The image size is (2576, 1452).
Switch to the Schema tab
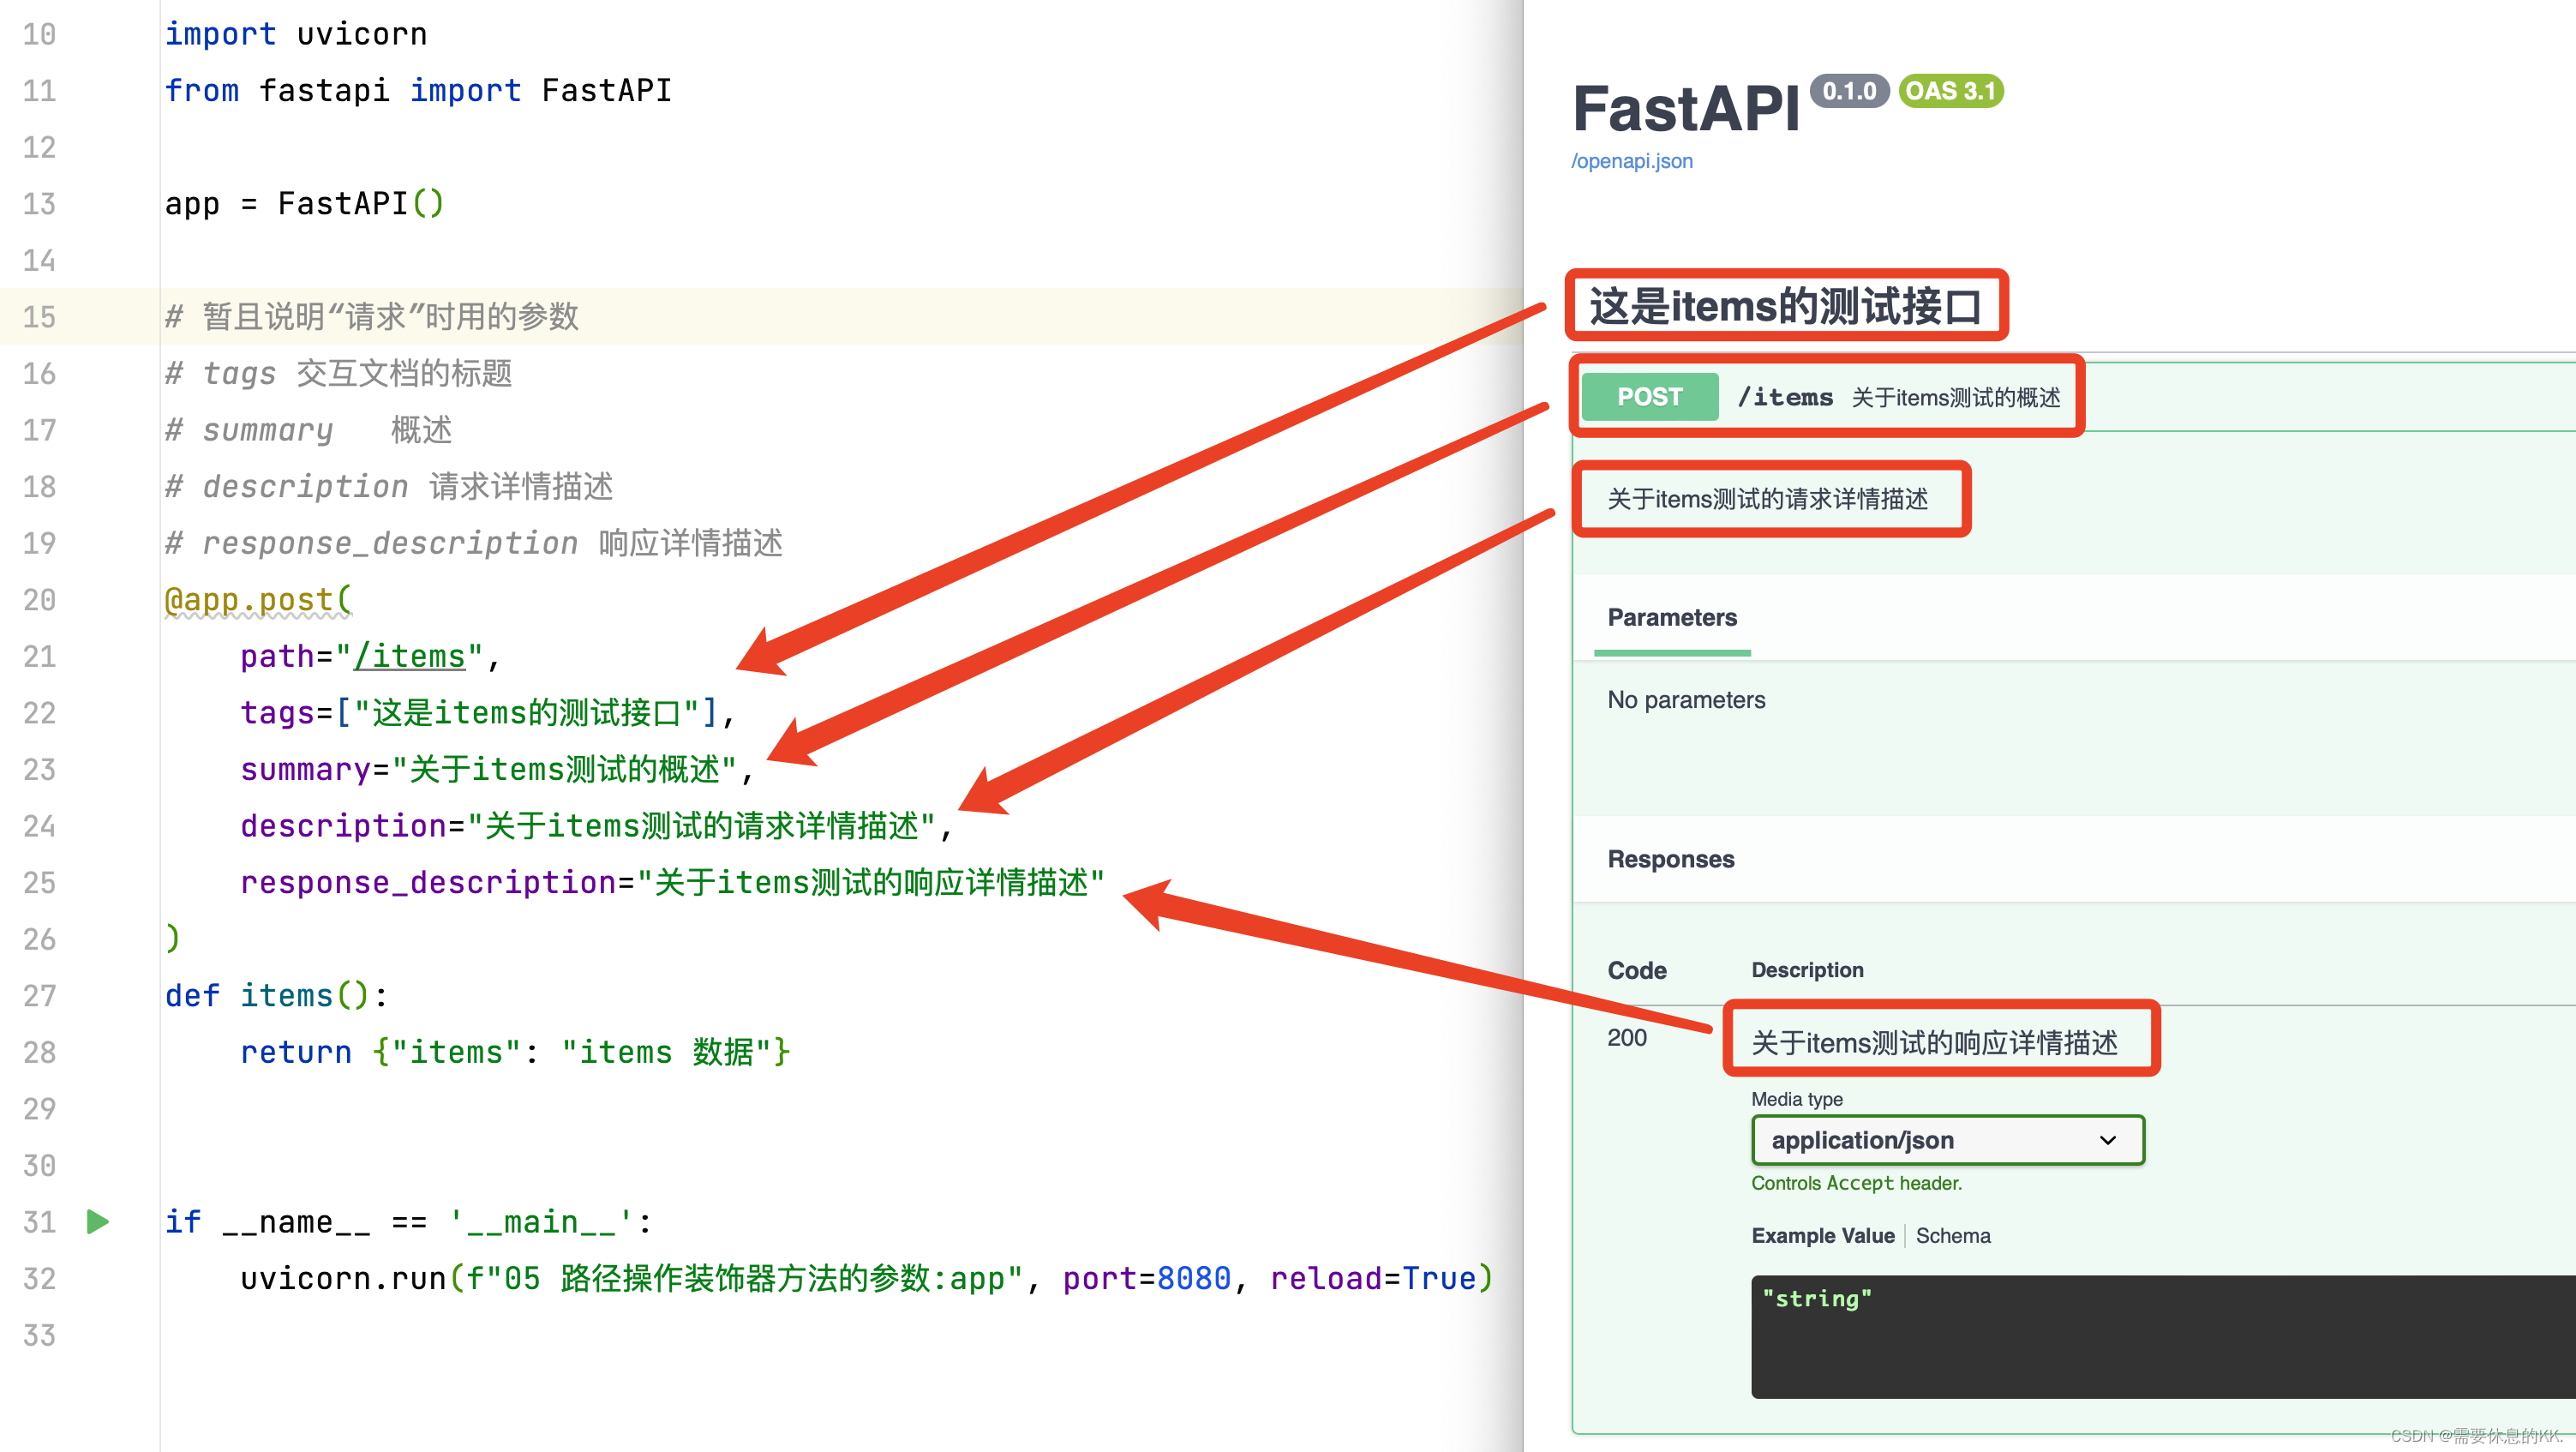pos(1952,1236)
